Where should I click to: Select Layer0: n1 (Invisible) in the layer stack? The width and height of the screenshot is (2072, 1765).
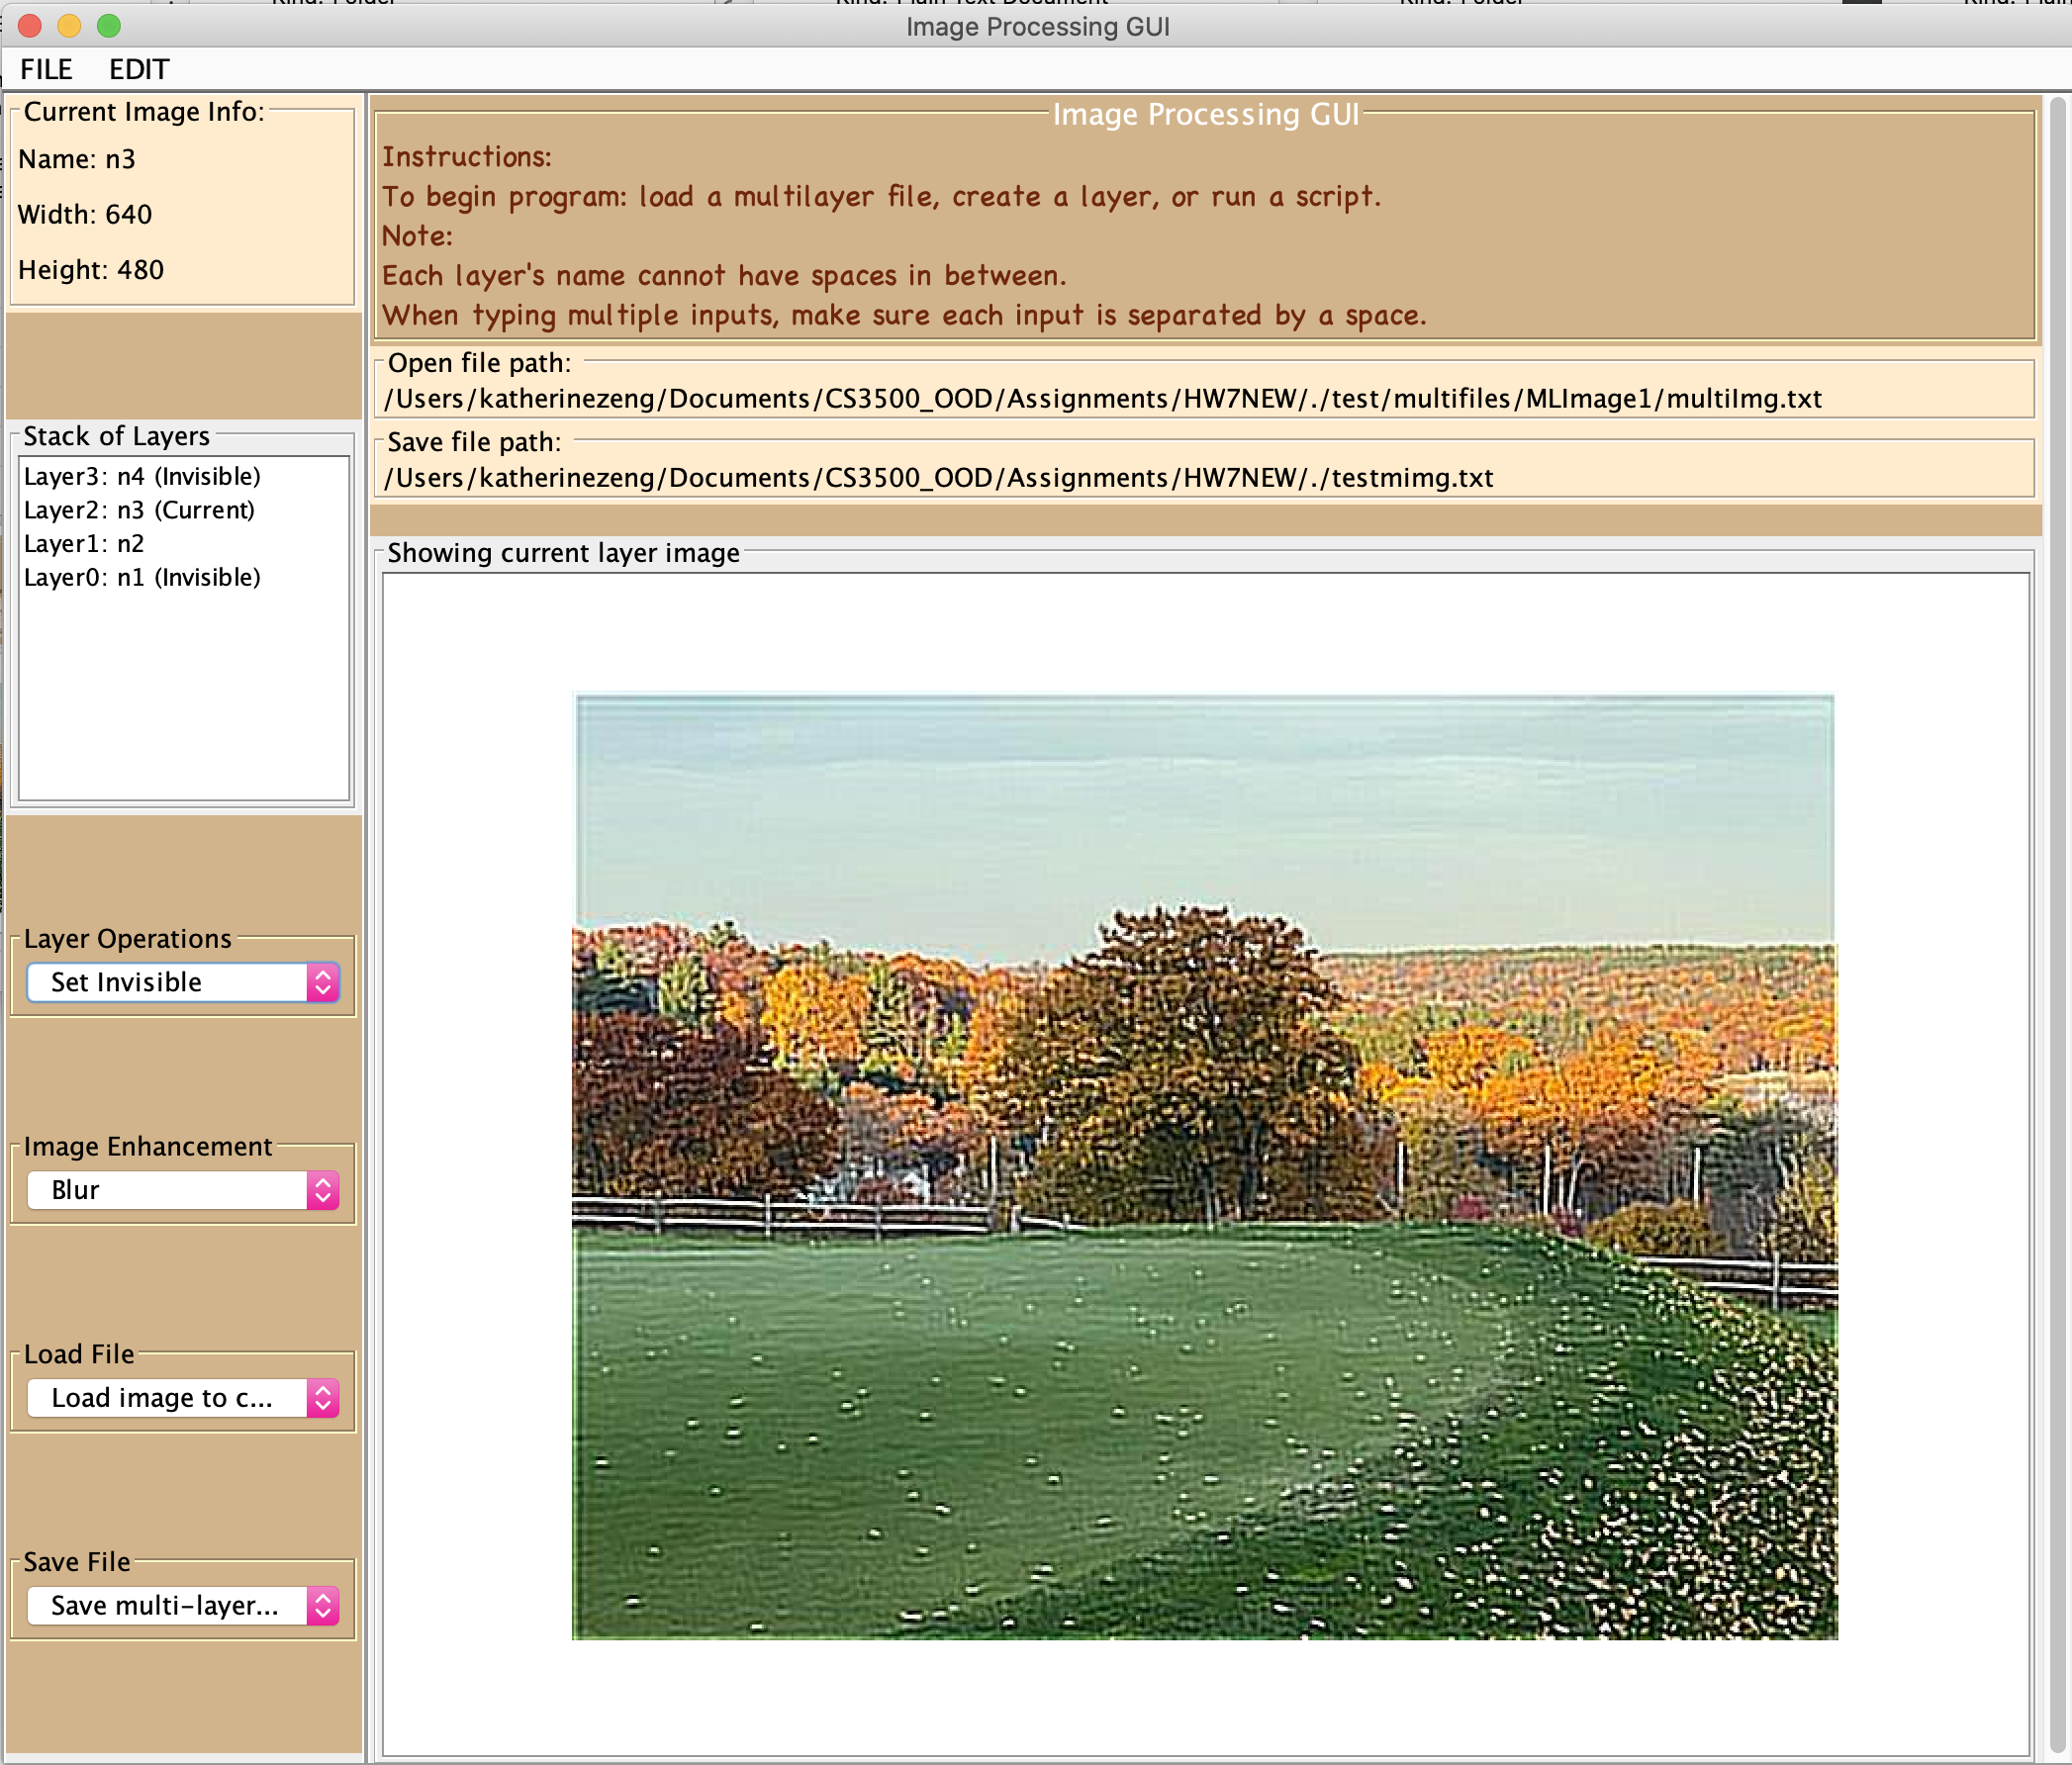pyautogui.click(x=142, y=577)
